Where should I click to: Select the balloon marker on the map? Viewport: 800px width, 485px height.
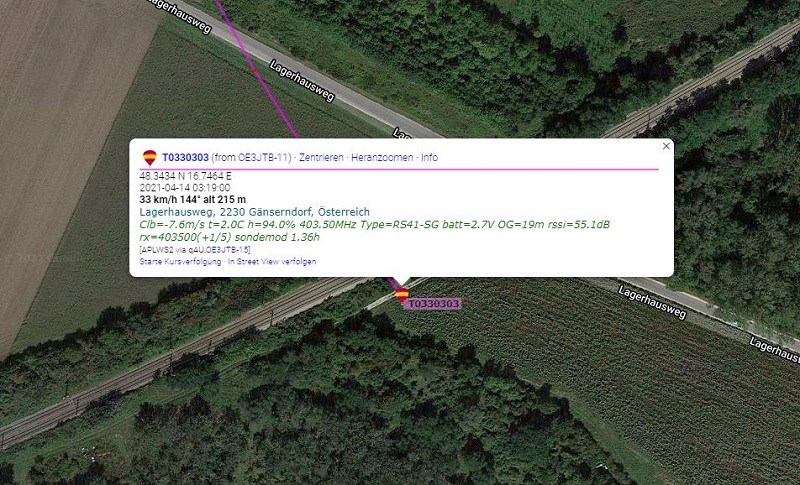tap(402, 294)
